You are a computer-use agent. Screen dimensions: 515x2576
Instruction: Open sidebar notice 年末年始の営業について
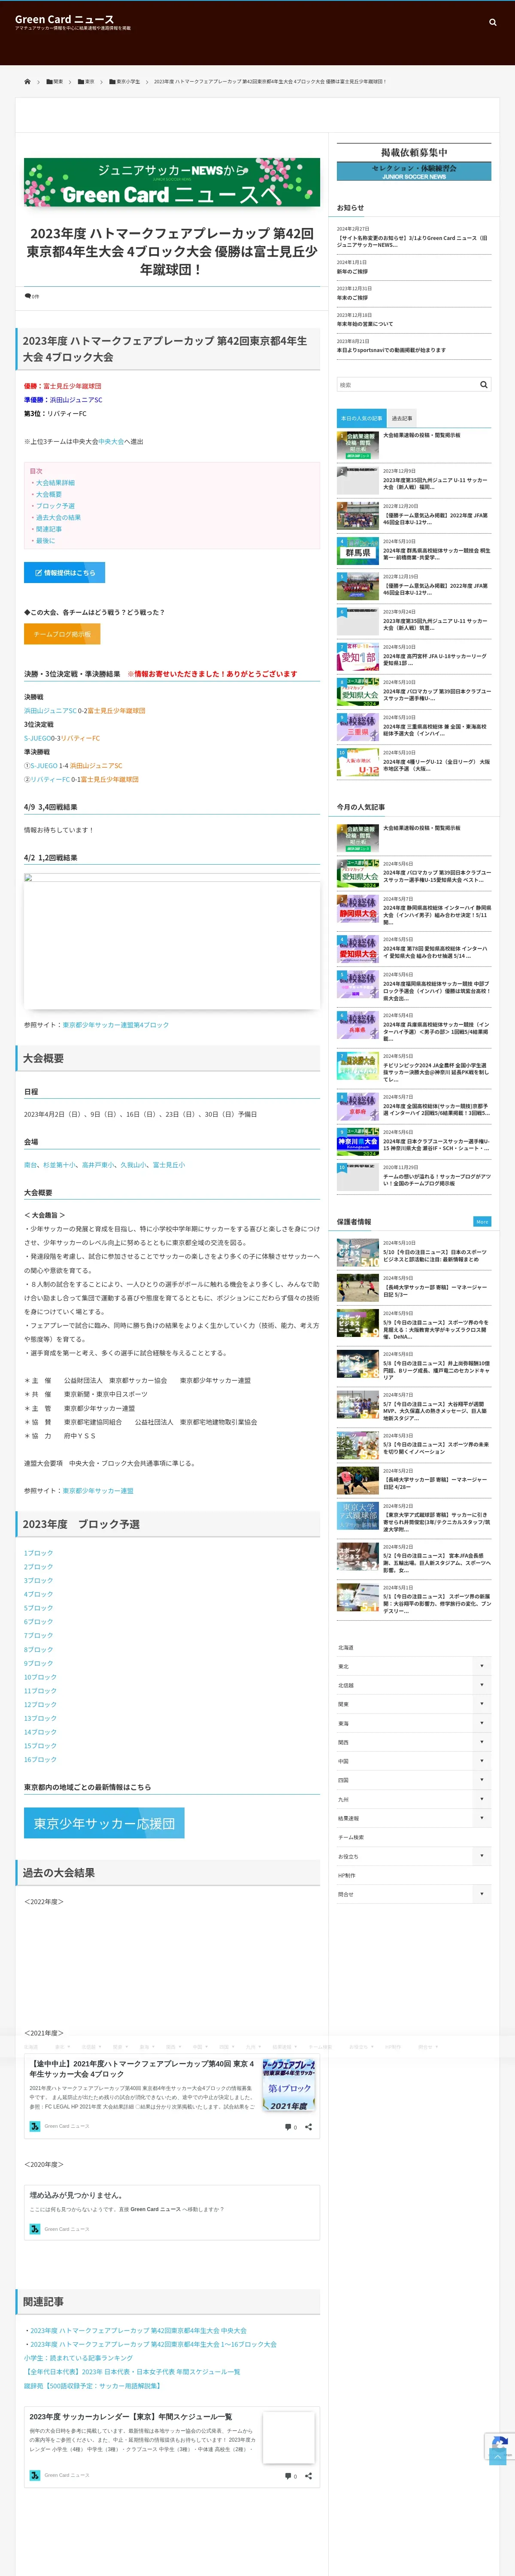point(365,324)
